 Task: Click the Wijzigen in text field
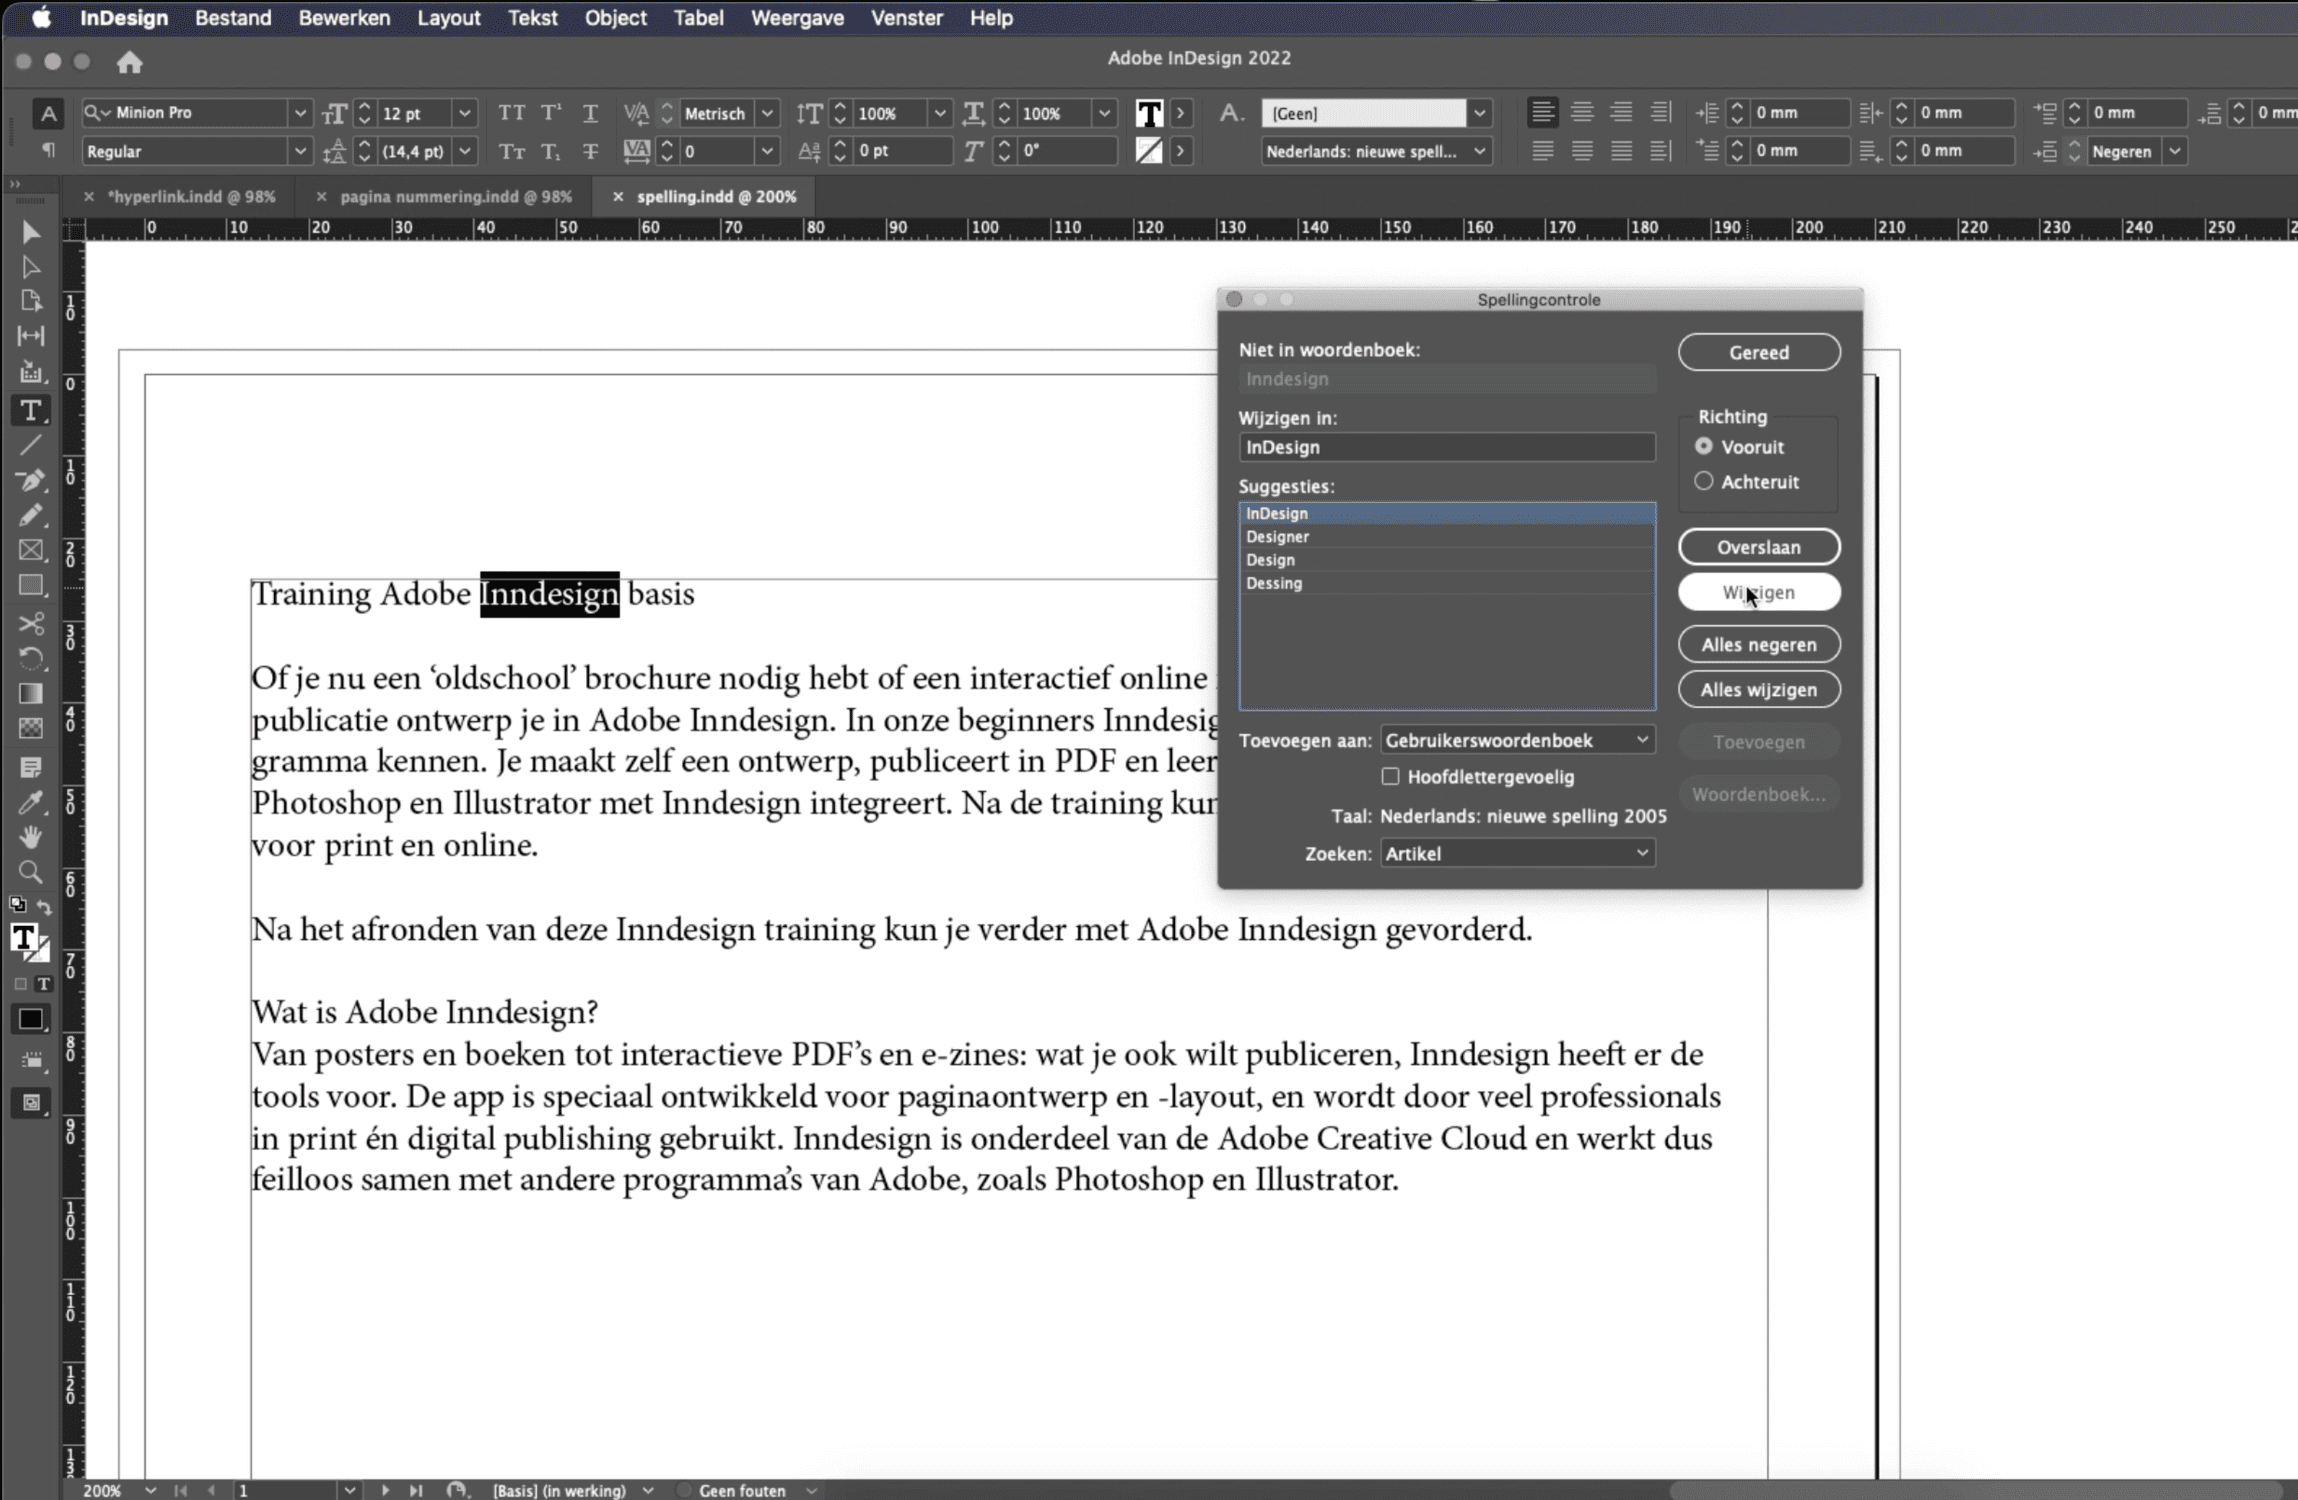[x=1446, y=447]
